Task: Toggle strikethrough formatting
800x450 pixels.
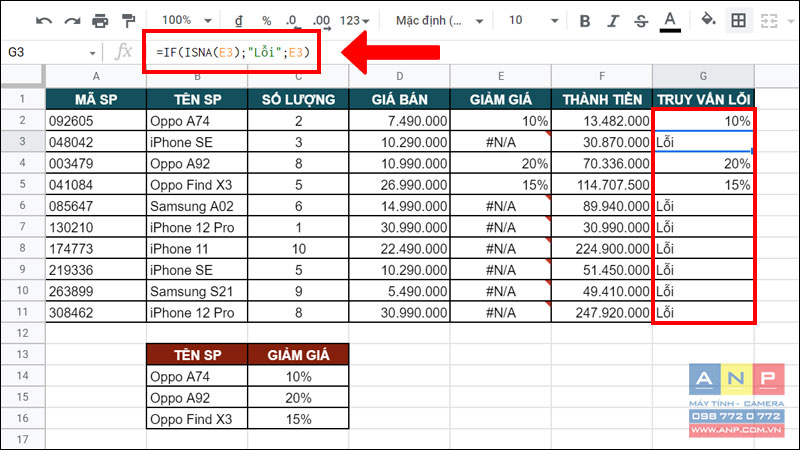Action: pos(641,21)
